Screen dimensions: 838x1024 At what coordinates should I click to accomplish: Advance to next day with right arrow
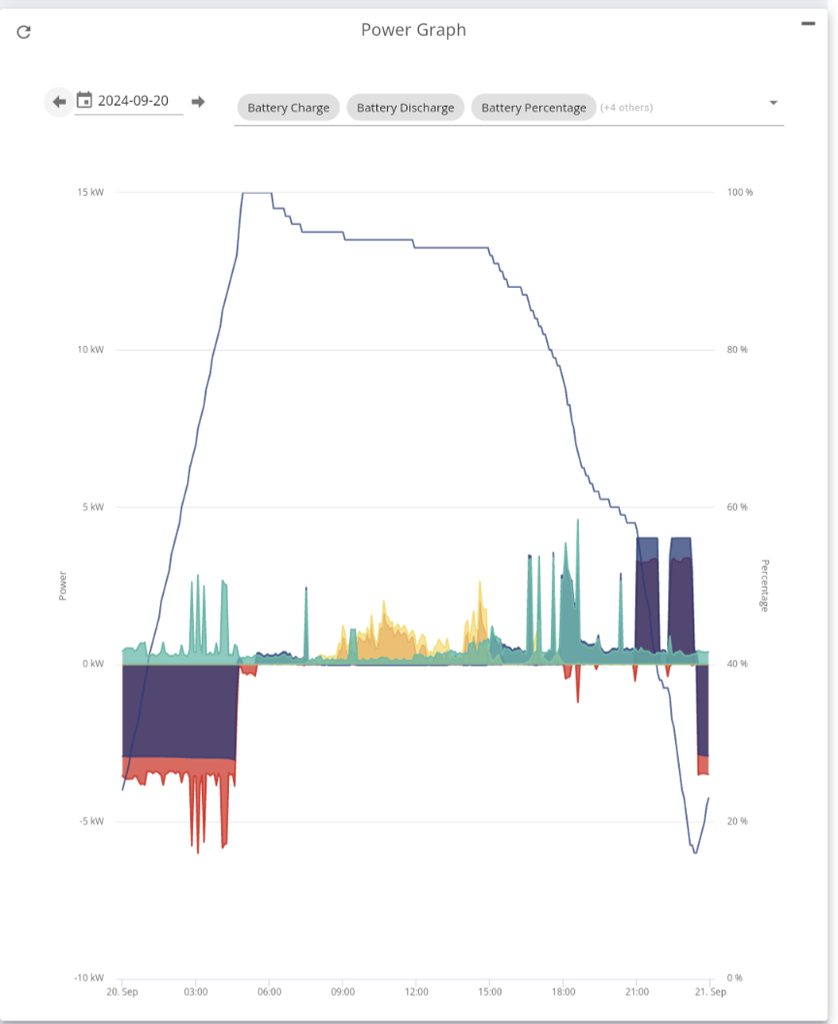pos(198,101)
